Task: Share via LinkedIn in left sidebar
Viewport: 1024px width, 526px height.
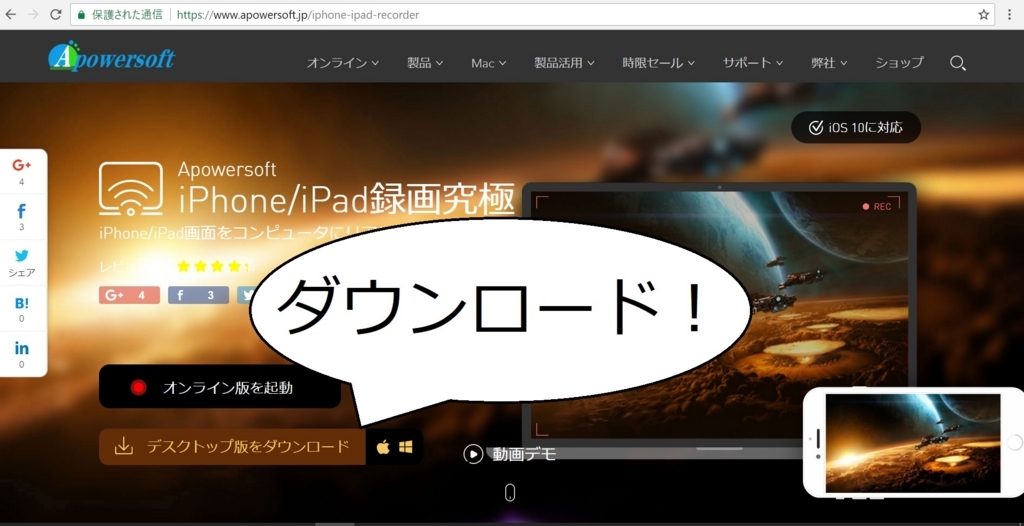Action: [22, 353]
